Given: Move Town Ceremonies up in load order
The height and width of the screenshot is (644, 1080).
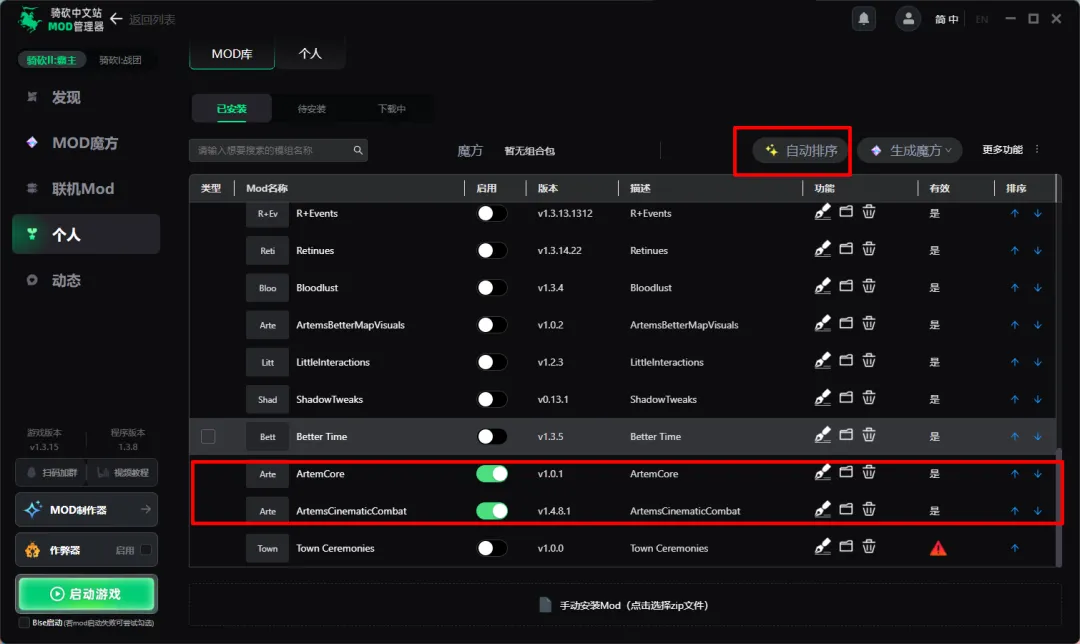Looking at the screenshot, I should tap(1015, 548).
